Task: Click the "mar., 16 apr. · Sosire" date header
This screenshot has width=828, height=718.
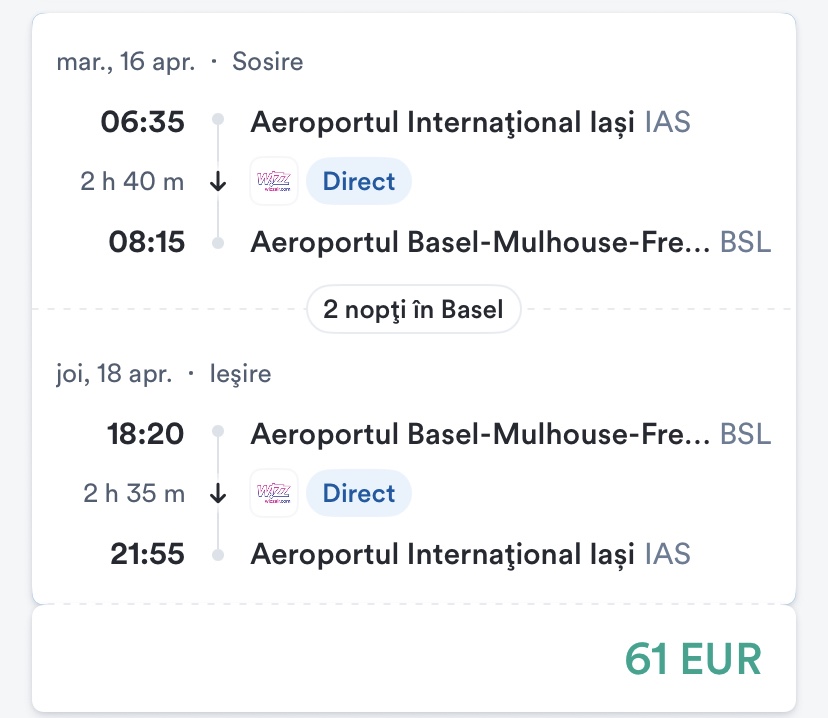Action: [180, 62]
